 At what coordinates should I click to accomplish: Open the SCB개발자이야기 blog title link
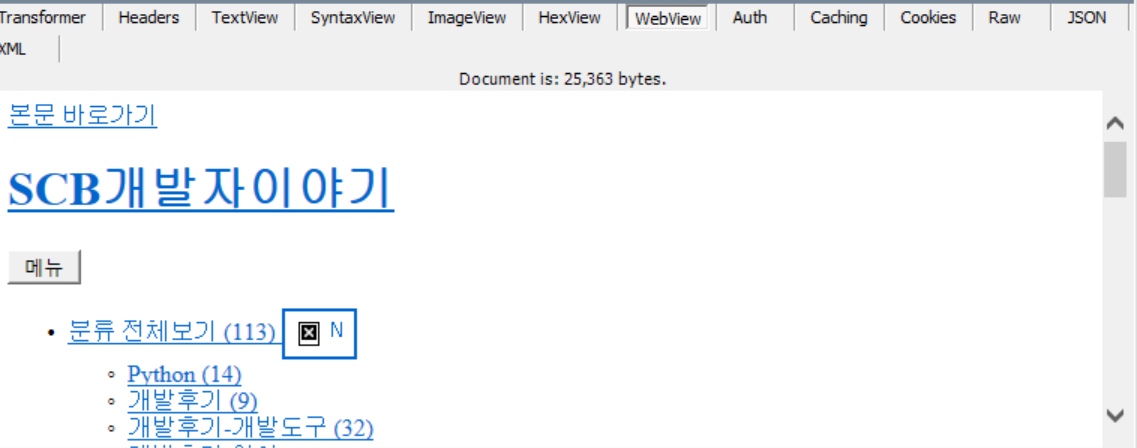tap(200, 189)
